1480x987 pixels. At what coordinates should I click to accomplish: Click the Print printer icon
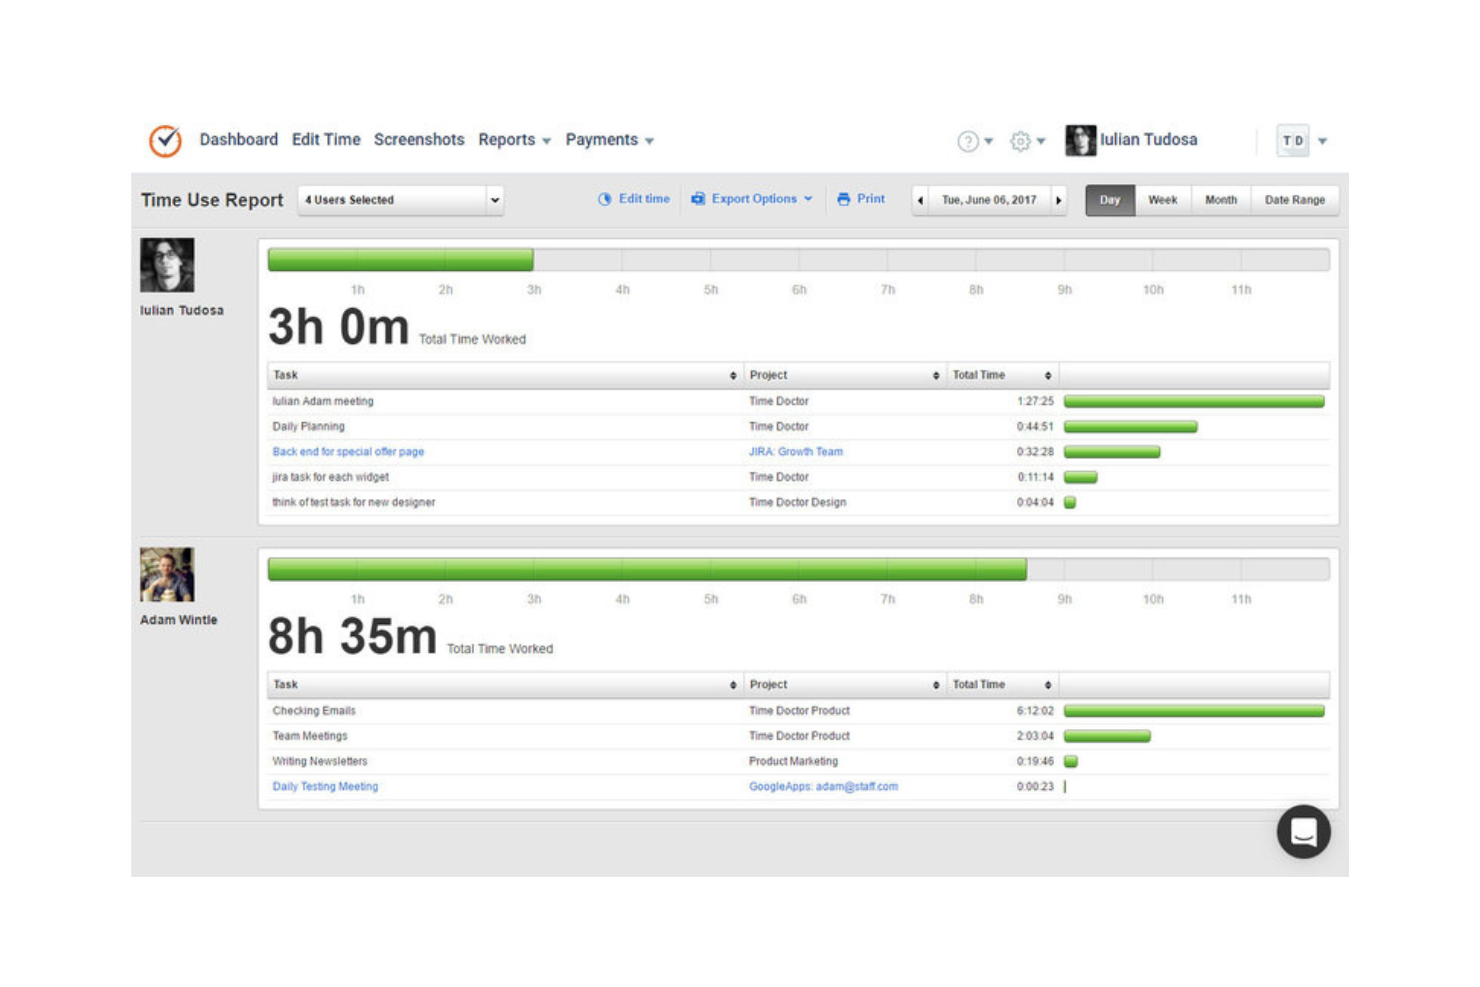844,199
